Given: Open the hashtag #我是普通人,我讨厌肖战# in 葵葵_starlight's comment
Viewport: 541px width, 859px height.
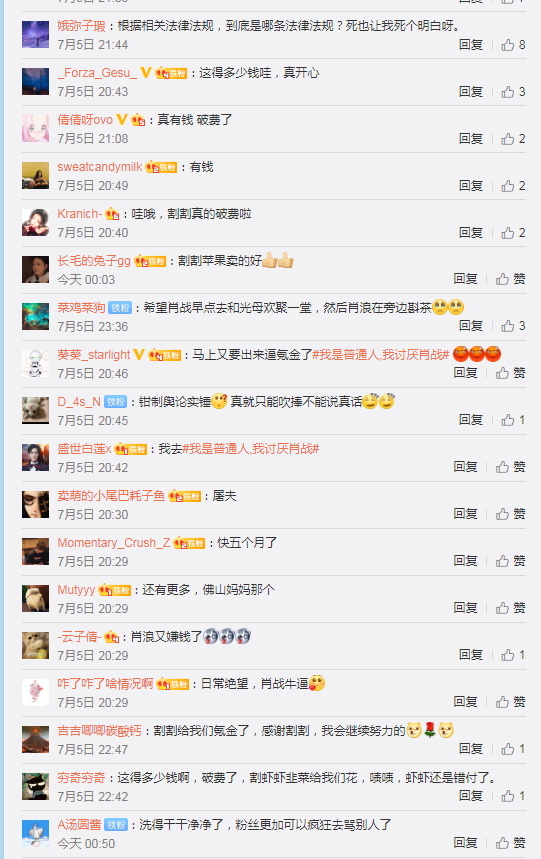Looking at the screenshot, I should (381, 355).
